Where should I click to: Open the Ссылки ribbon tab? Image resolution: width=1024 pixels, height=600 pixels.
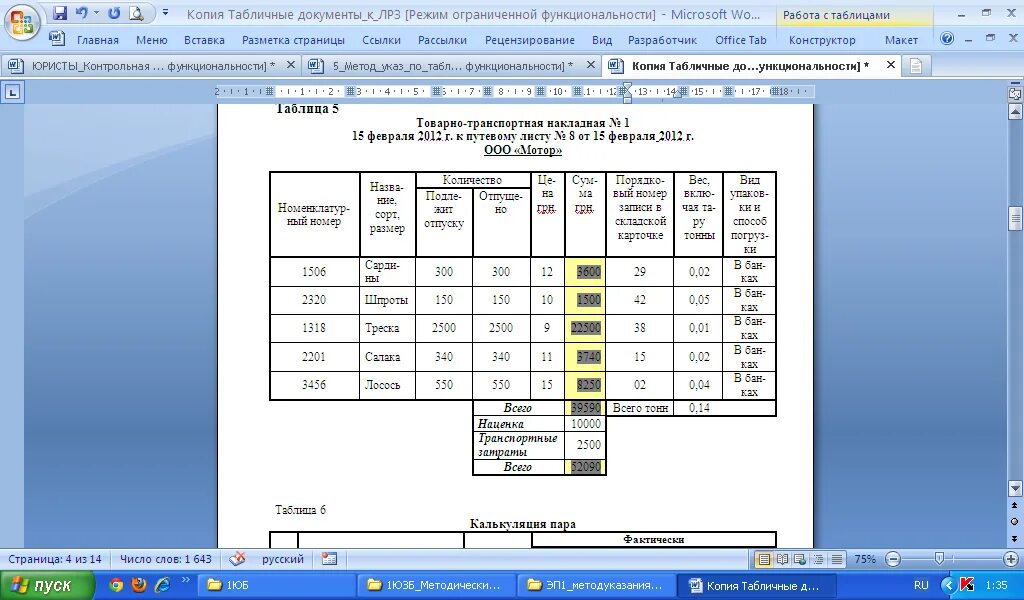click(x=381, y=40)
